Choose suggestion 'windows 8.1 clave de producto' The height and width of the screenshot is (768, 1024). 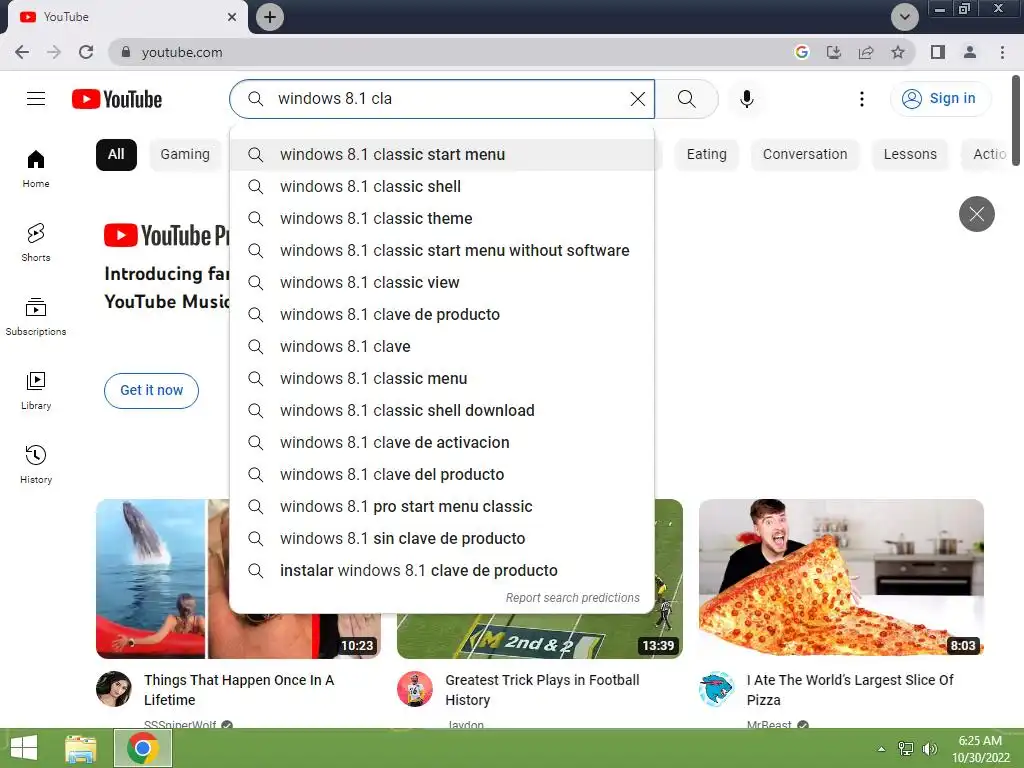(x=442, y=315)
